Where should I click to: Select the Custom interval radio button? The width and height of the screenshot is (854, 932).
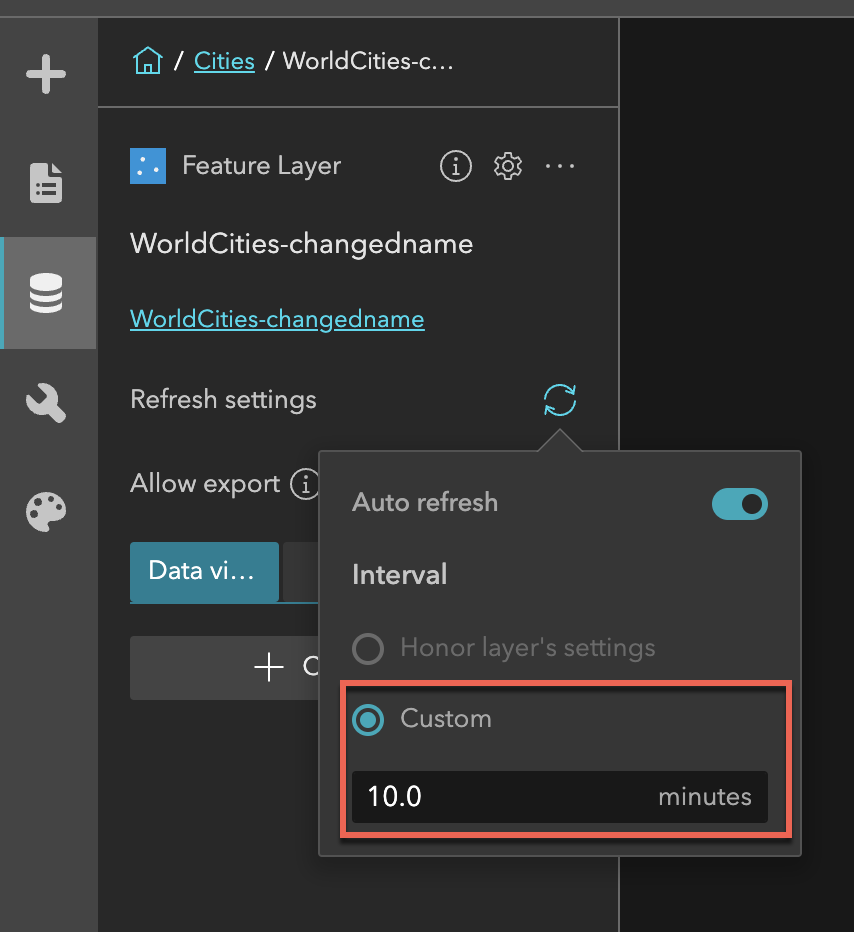(368, 719)
